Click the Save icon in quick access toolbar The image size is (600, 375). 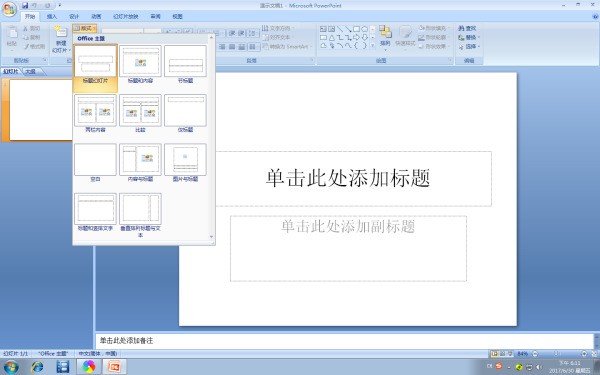click(x=25, y=5)
